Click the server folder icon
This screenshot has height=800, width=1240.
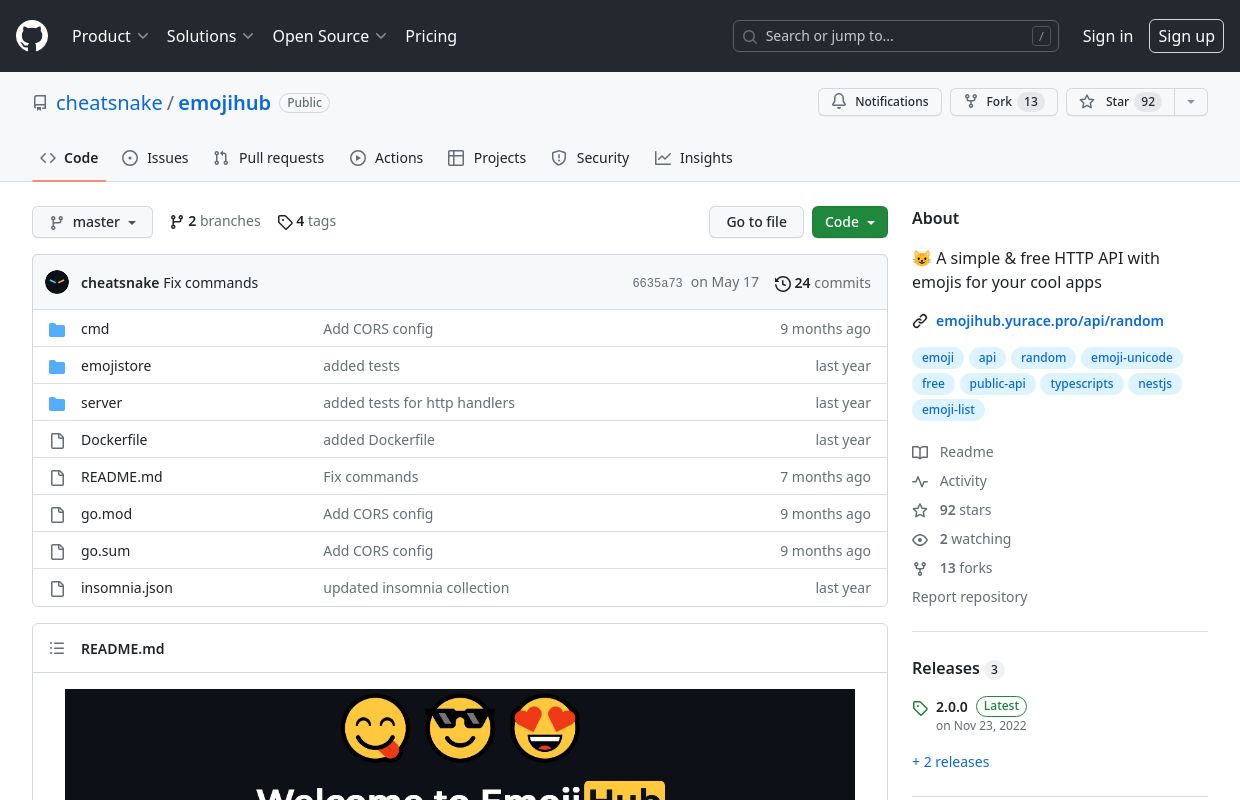pos(58,403)
